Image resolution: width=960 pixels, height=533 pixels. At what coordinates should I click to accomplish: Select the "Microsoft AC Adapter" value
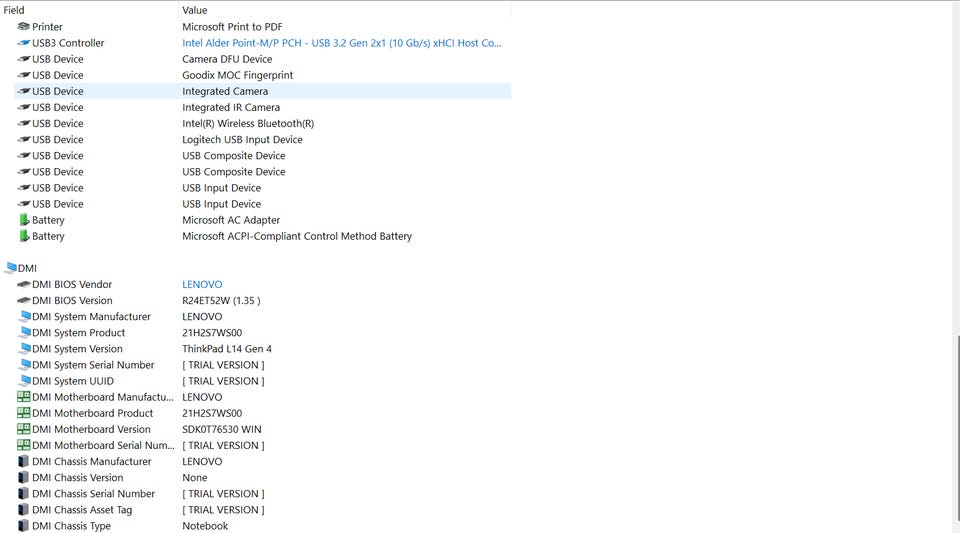pyautogui.click(x=231, y=220)
